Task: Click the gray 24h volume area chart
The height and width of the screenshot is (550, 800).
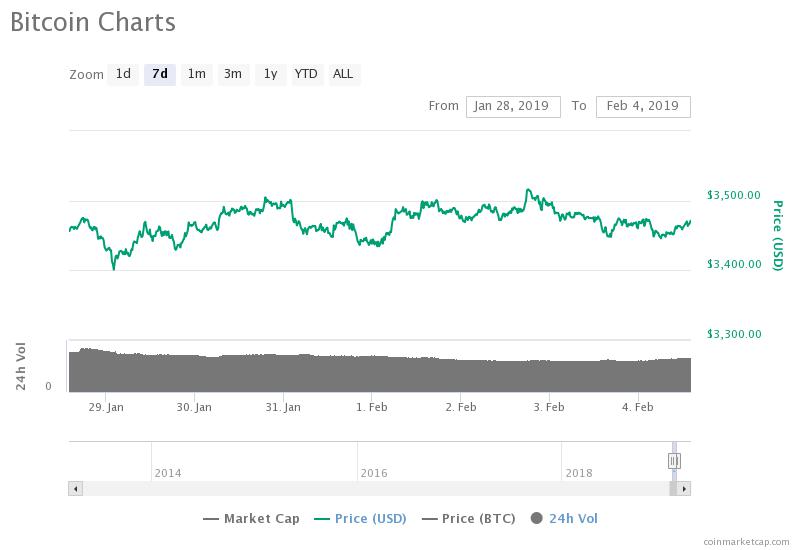Action: 380,372
